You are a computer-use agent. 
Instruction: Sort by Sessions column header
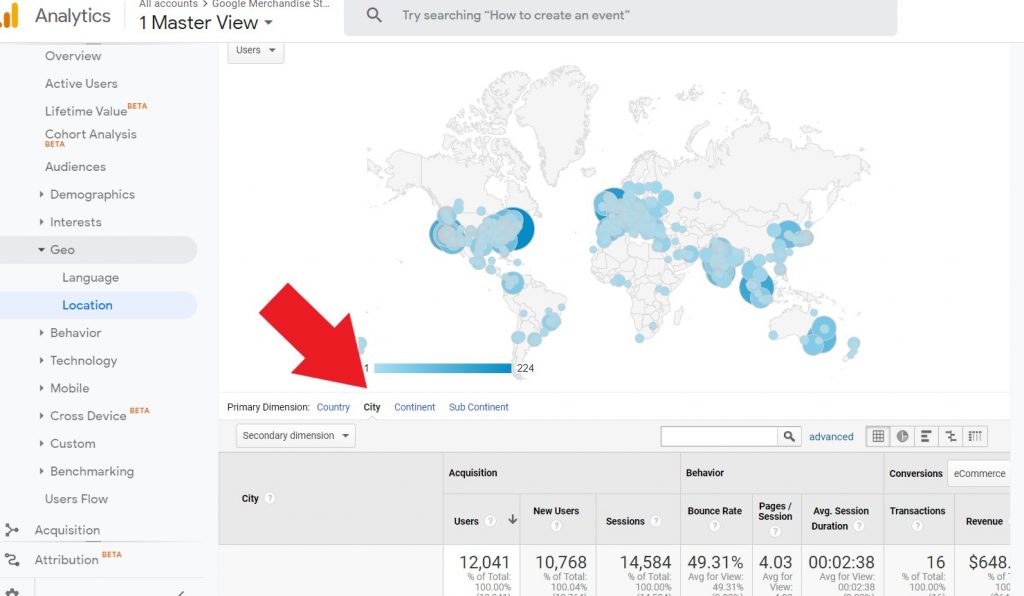(625, 521)
